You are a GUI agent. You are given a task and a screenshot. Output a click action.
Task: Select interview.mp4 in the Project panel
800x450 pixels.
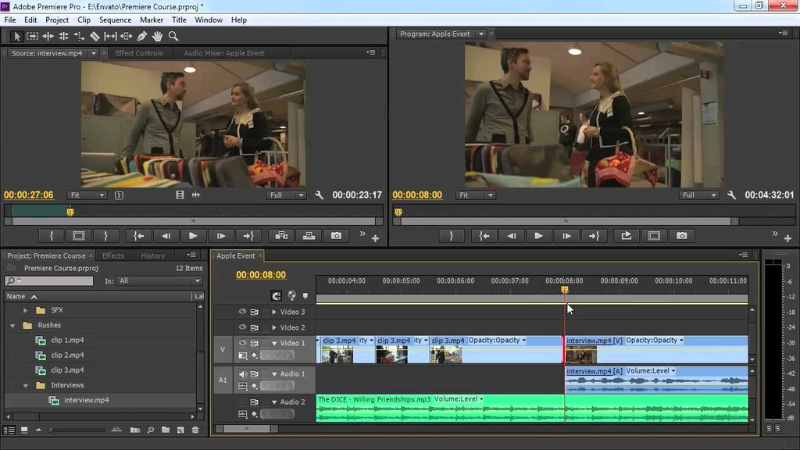[86, 400]
